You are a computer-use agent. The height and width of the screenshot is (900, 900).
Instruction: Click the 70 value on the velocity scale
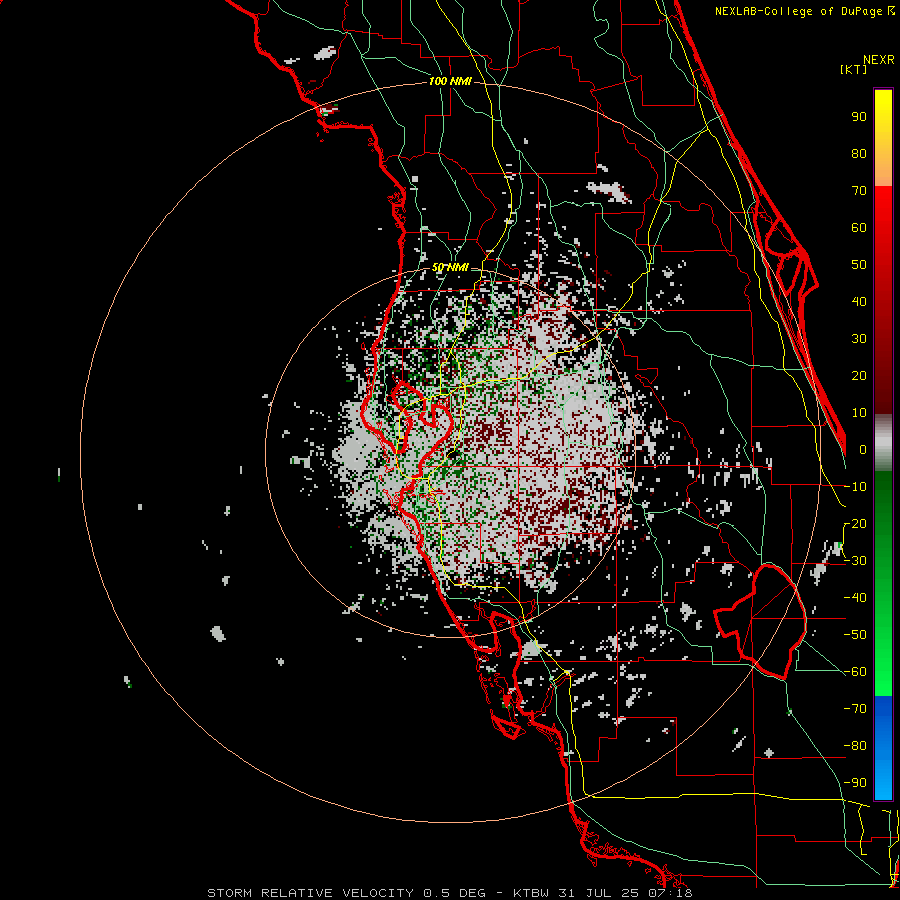(859, 191)
